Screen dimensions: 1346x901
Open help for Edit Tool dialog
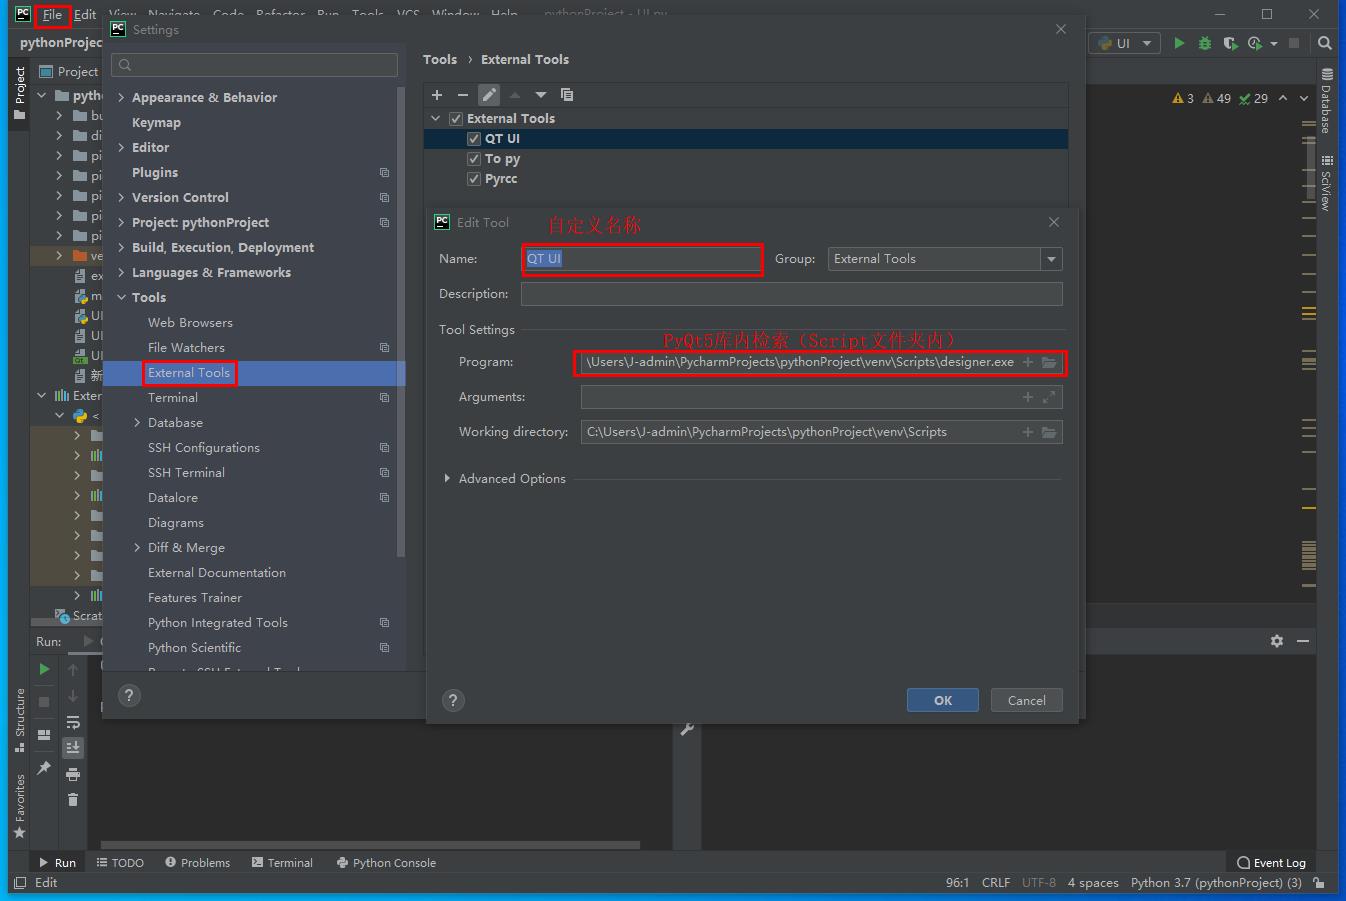453,700
